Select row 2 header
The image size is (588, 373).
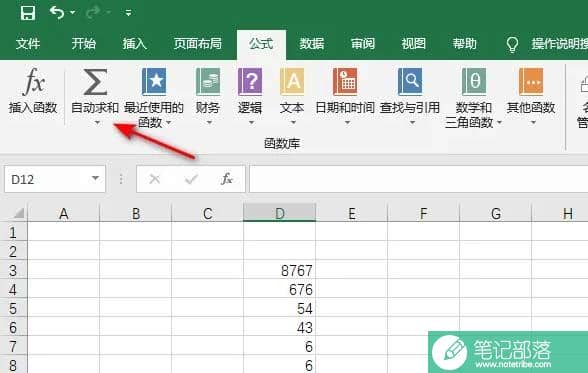tap(14, 251)
